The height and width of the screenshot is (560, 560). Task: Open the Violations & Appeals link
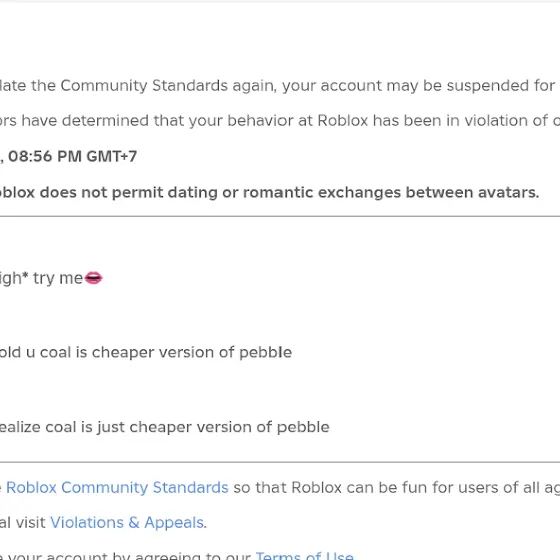click(127, 522)
